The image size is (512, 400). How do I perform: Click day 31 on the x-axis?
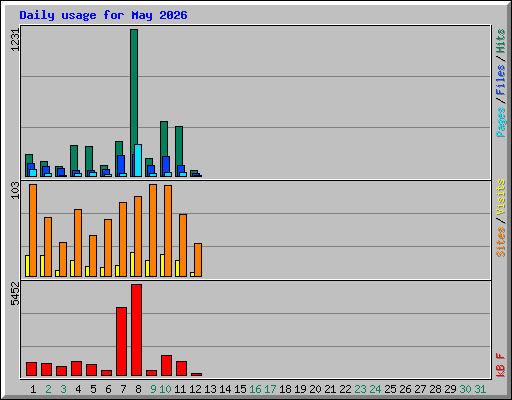click(480, 389)
